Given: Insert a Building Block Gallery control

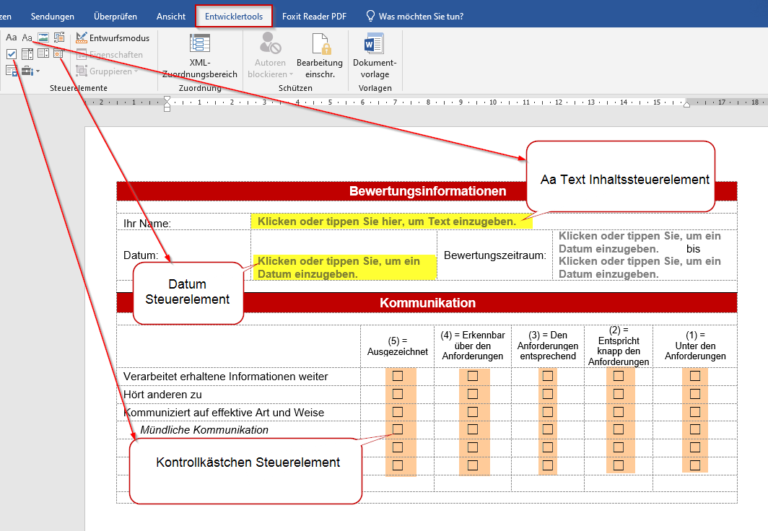Looking at the screenshot, I should click(x=59, y=38).
